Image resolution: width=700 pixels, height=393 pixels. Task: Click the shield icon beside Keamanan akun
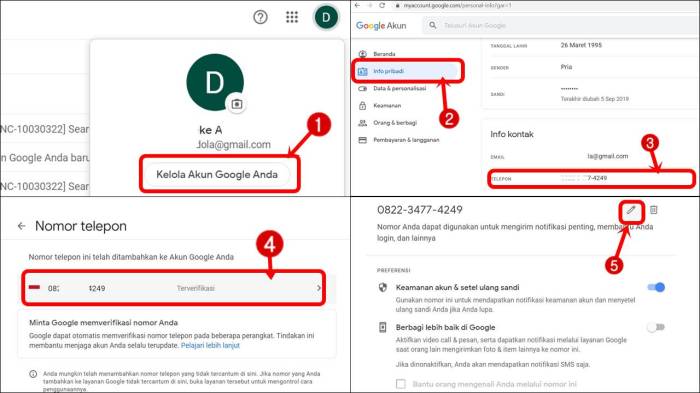383,287
